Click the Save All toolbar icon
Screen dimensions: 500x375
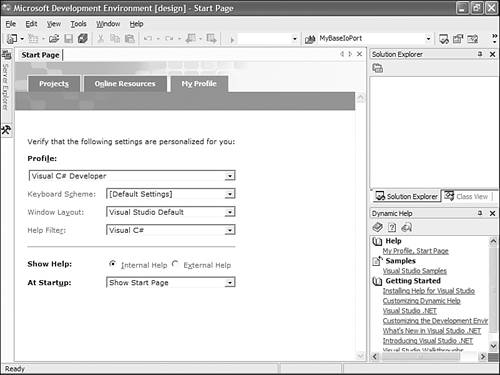pyautogui.click(x=82, y=39)
